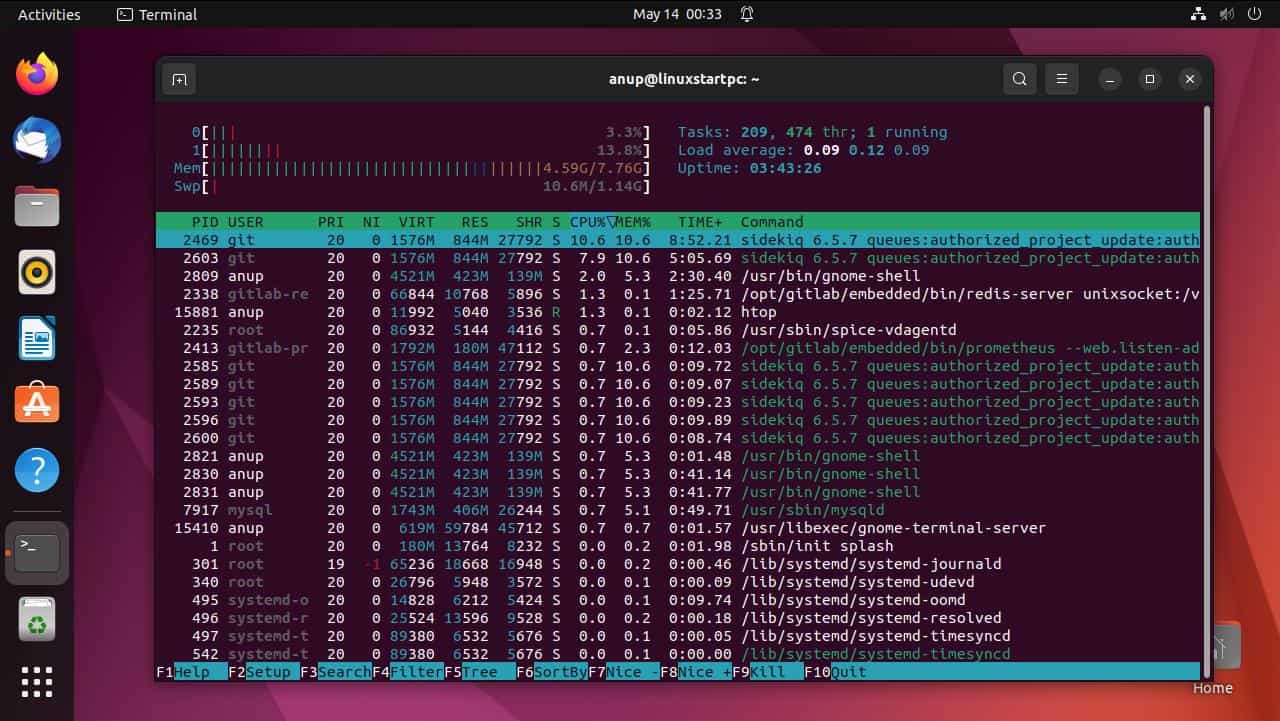Viewport: 1280px width, 721px height.
Task: Click F8 Nice + in htop footer
Action: point(696,672)
